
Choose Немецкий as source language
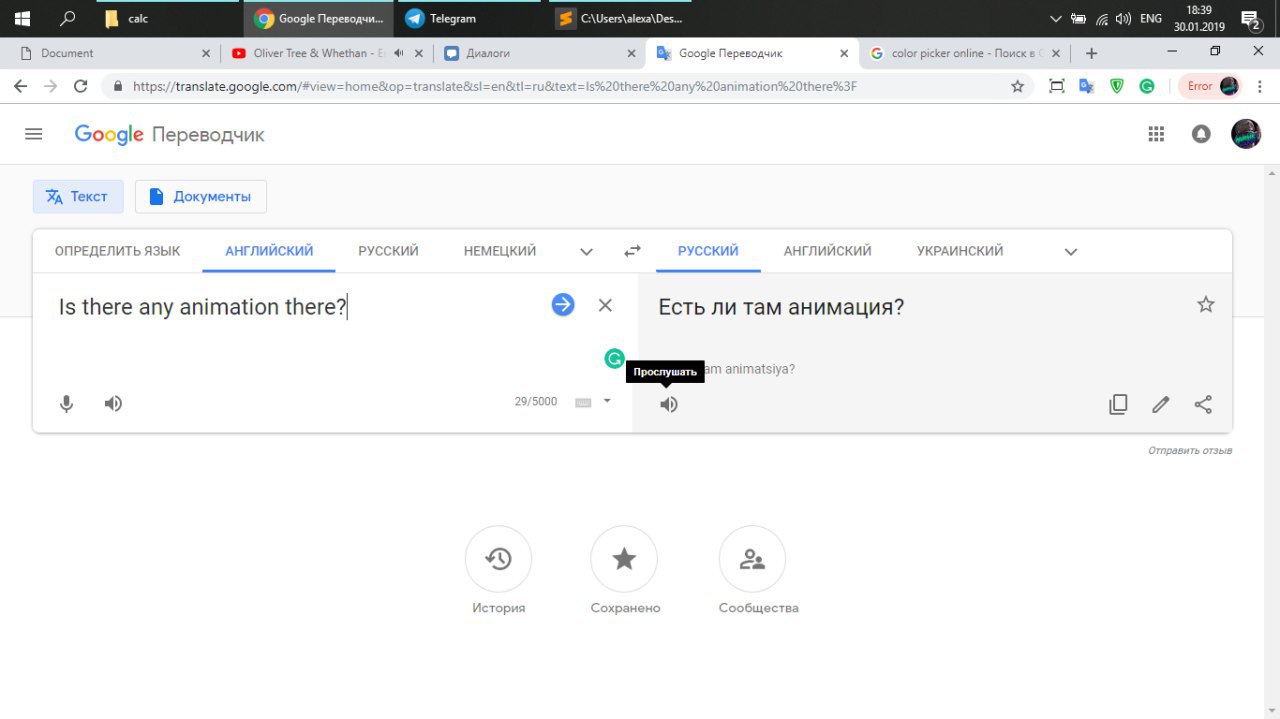(x=500, y=251)
